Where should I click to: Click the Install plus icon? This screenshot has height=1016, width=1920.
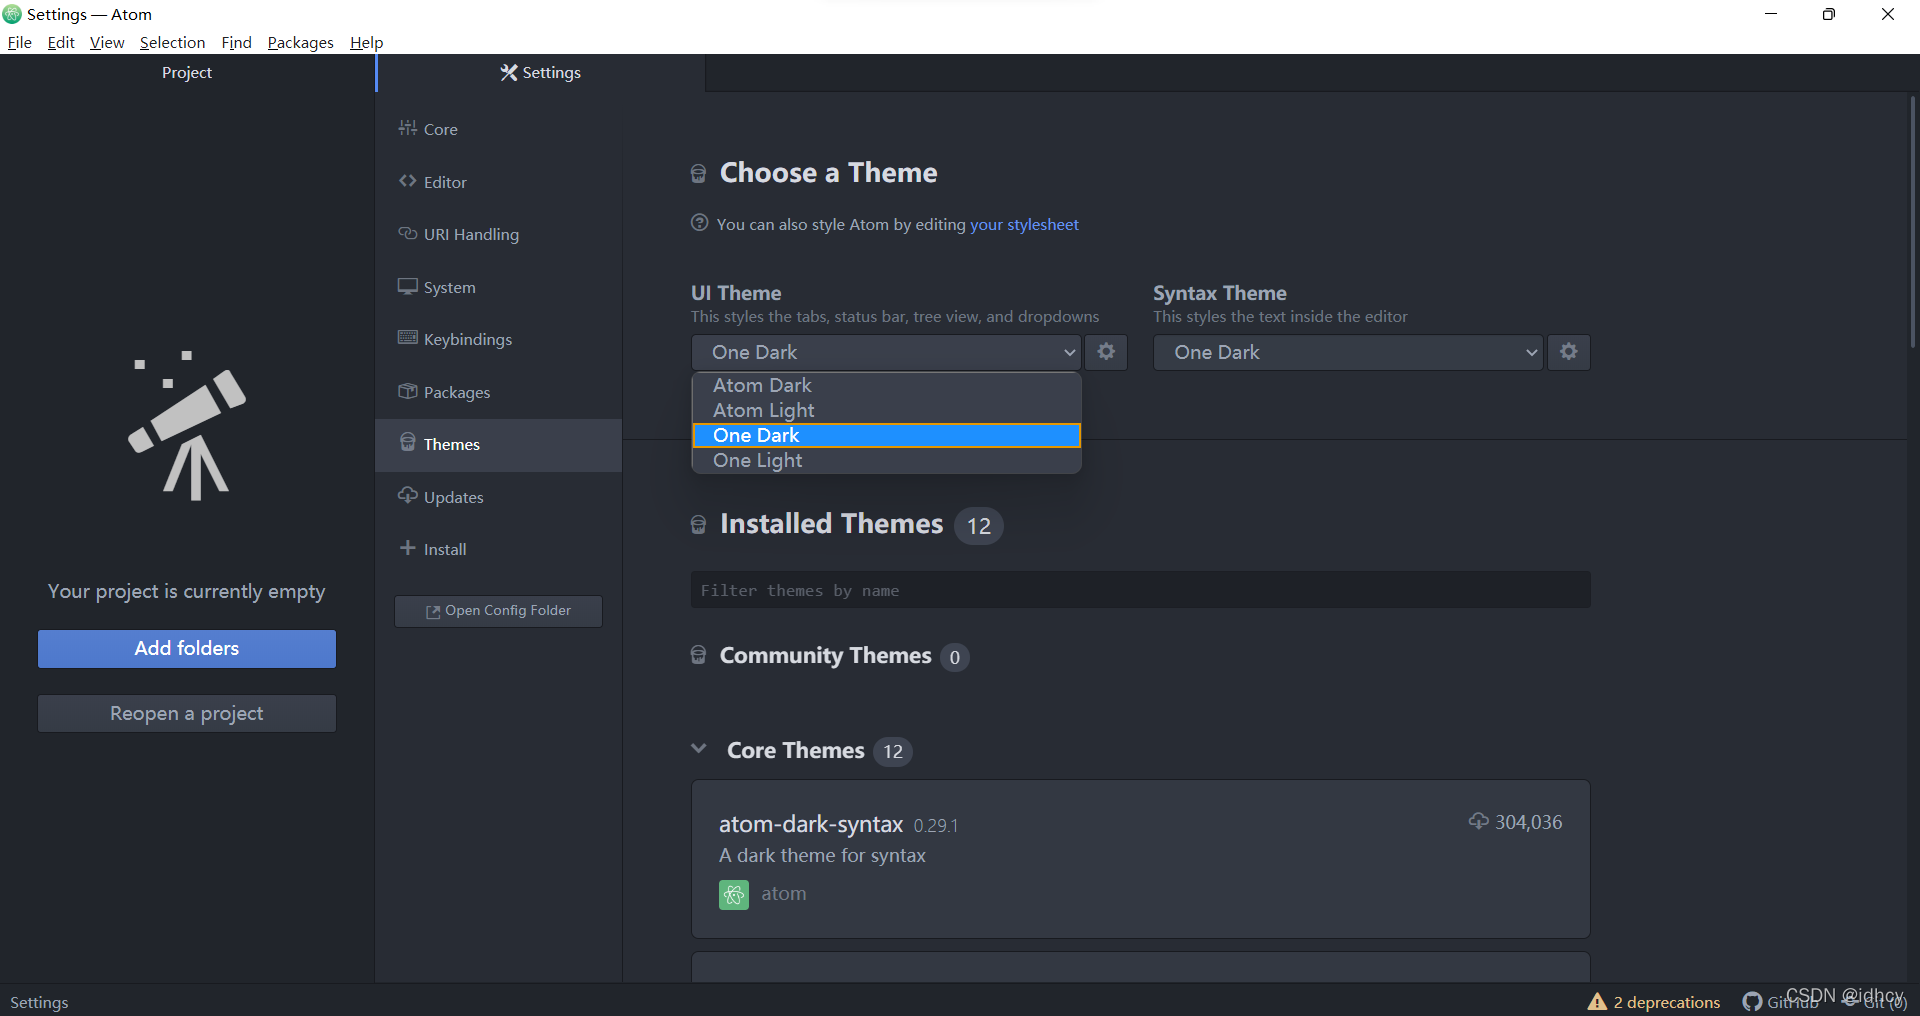(x=407, y=548)
